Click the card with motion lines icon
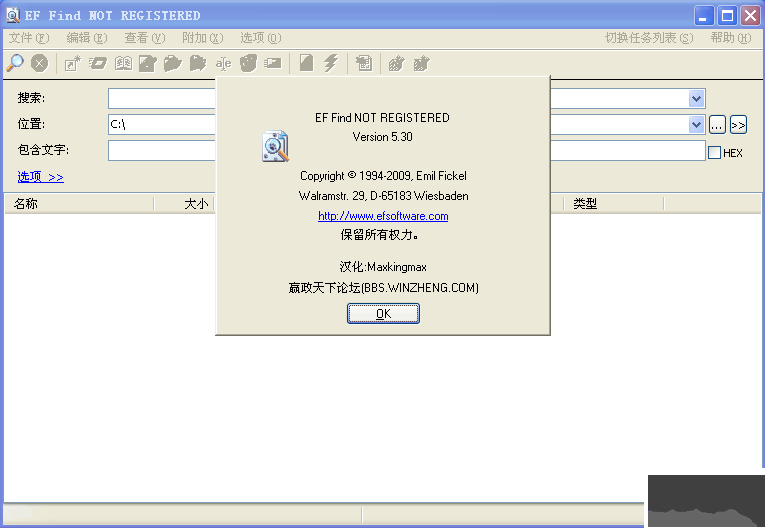765x528 pixels. coord(273,63)
